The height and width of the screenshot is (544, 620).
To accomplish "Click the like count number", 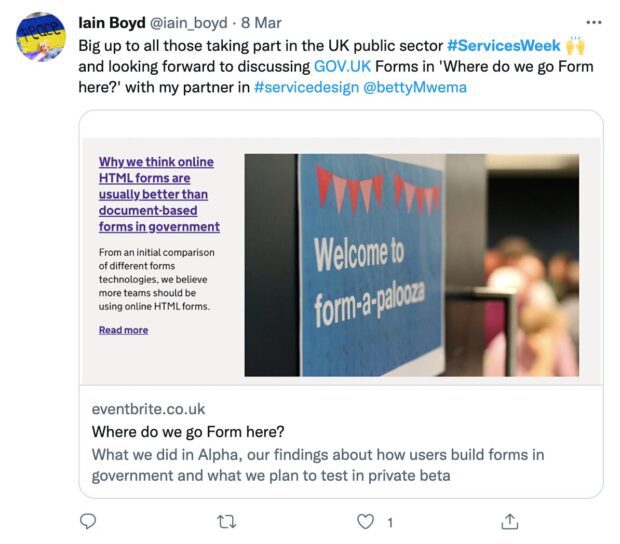I will [390, 523].
